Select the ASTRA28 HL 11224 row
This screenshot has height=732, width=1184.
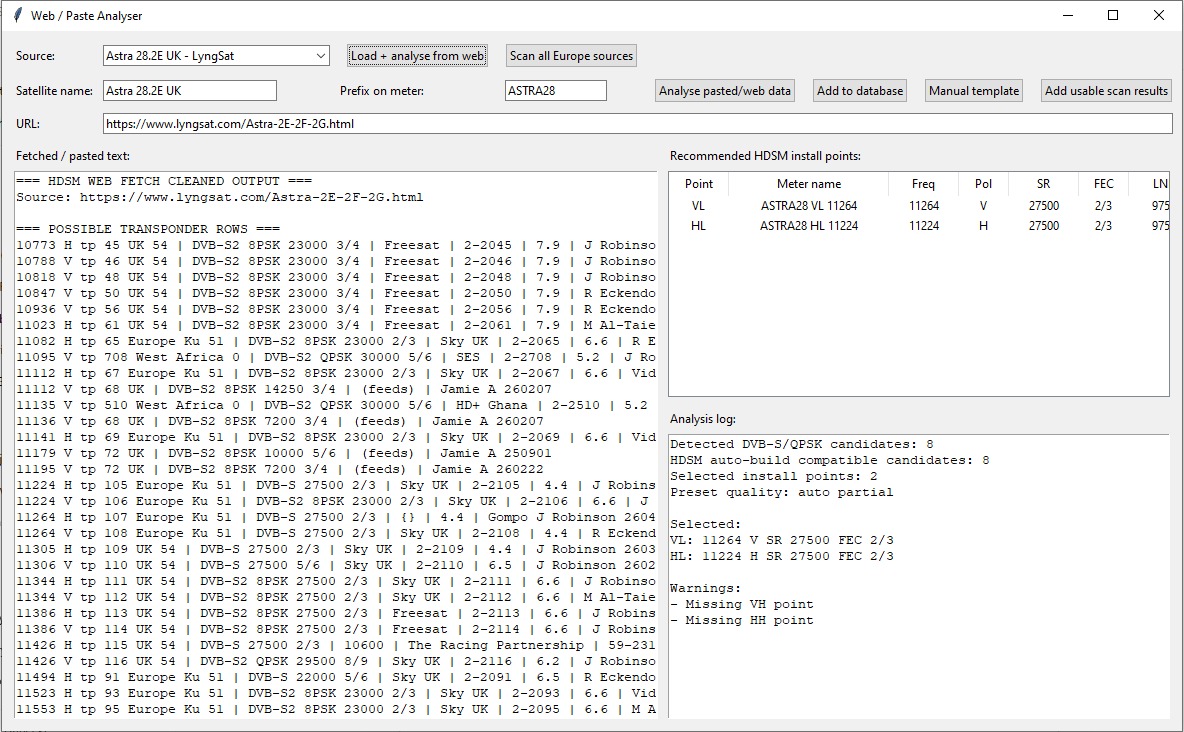(x=919, y=226)
